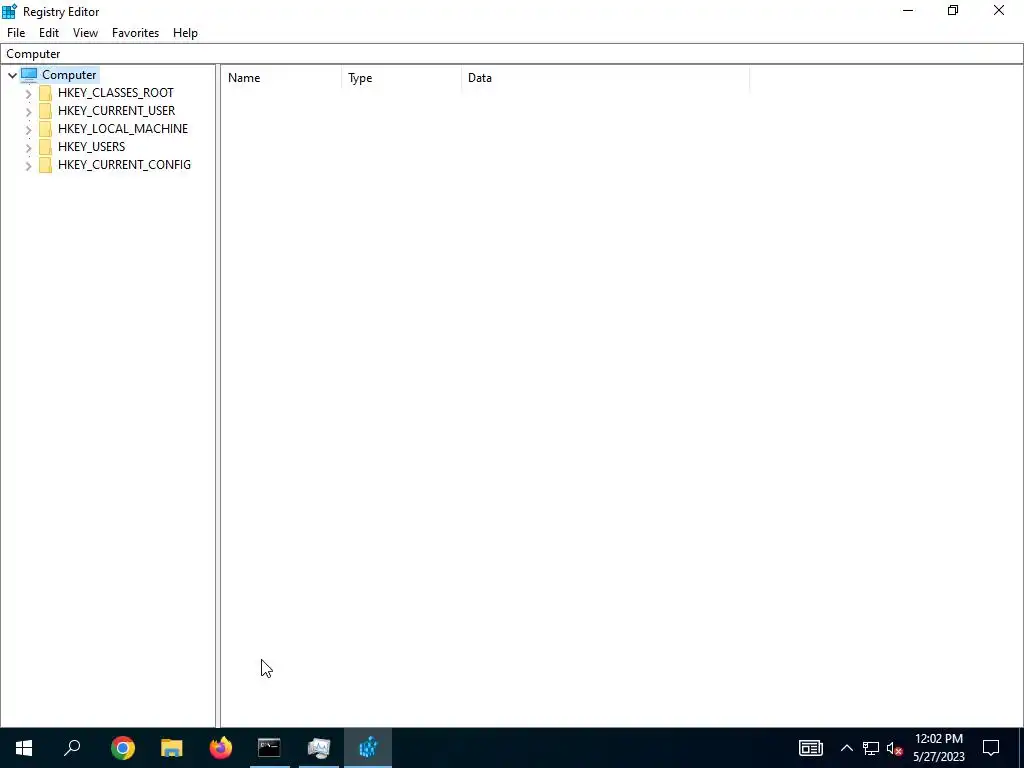Open the Windows Start menu
Screen dimensions: 1024x768
click(x=24, y=748)
